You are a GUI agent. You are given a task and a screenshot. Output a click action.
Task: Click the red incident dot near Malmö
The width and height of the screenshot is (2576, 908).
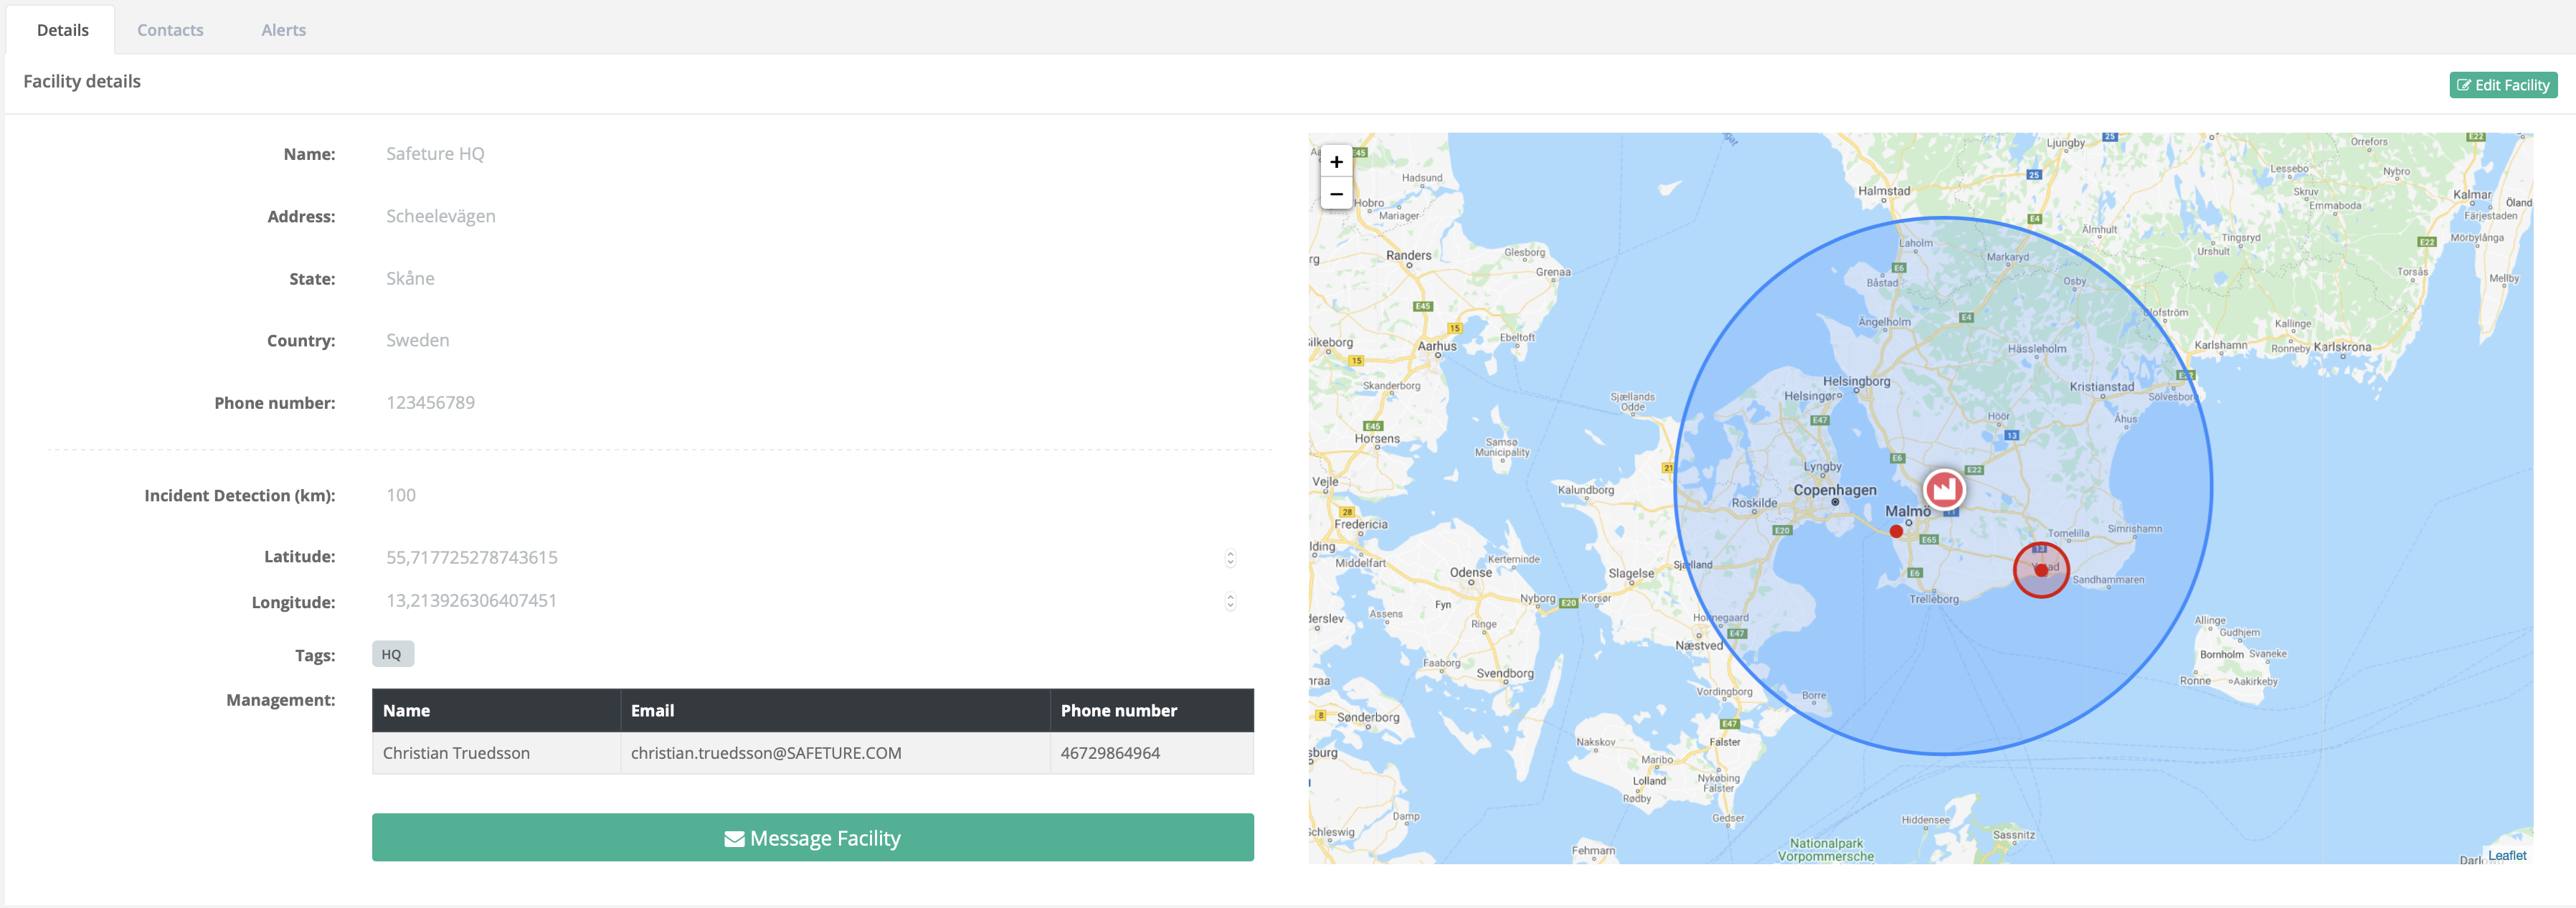coord(1896,532)
